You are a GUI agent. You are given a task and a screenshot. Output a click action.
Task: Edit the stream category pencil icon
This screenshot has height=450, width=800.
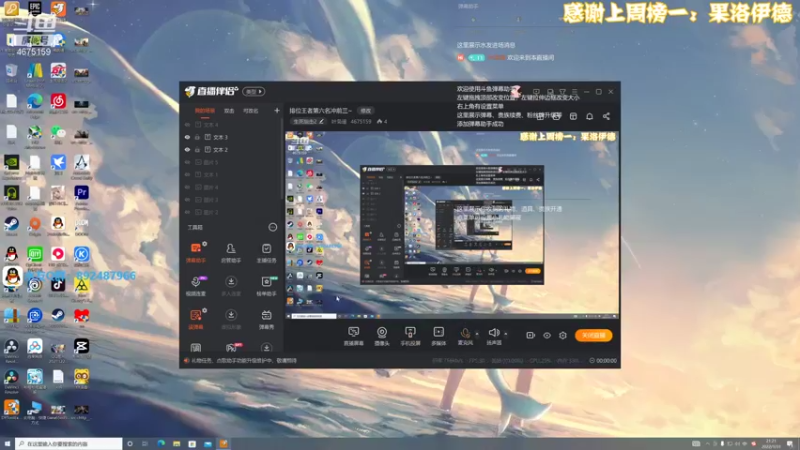[x=321, y=121]
